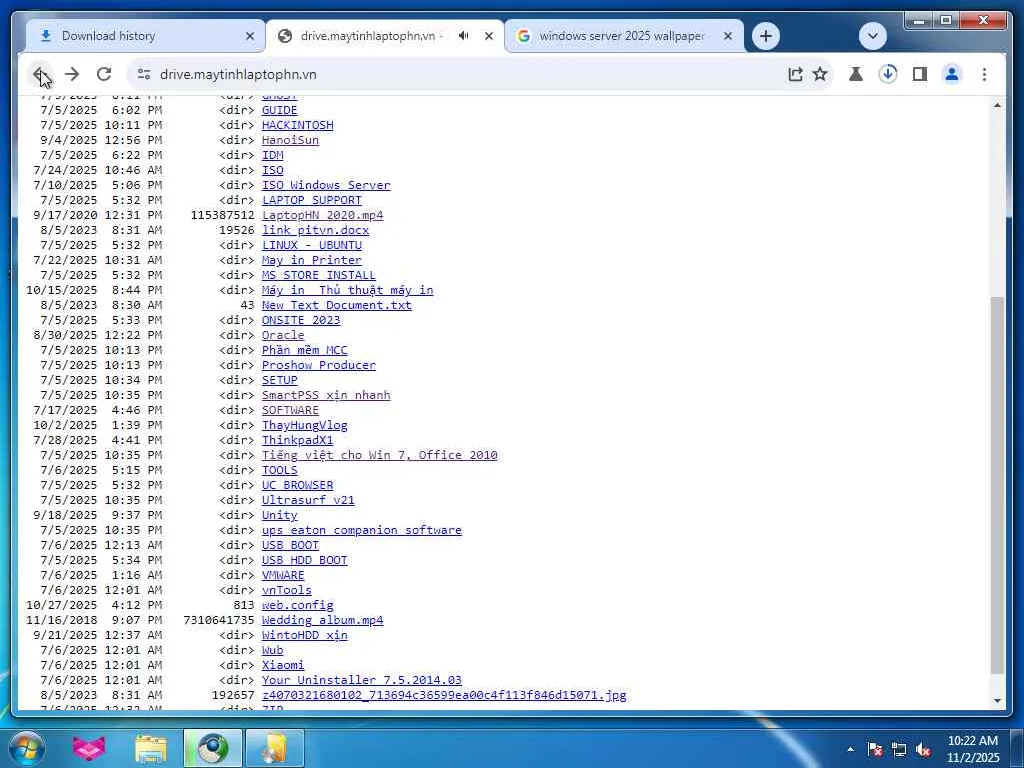Open ThayHungVlog folder
Screen dimensions: 1024x768
click(x=304, y=426)
